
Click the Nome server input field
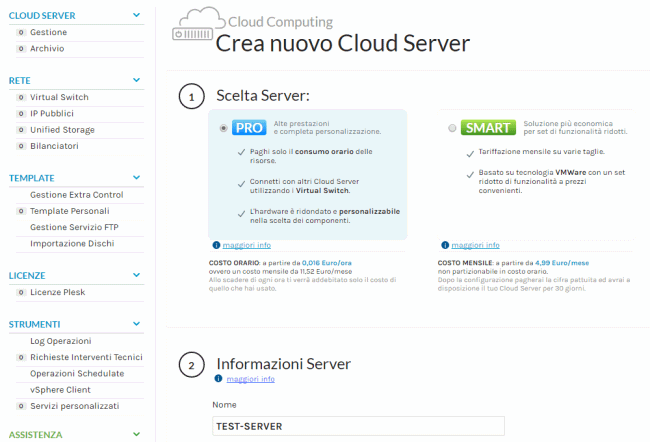pyautogui.click(x=359, y=427)
